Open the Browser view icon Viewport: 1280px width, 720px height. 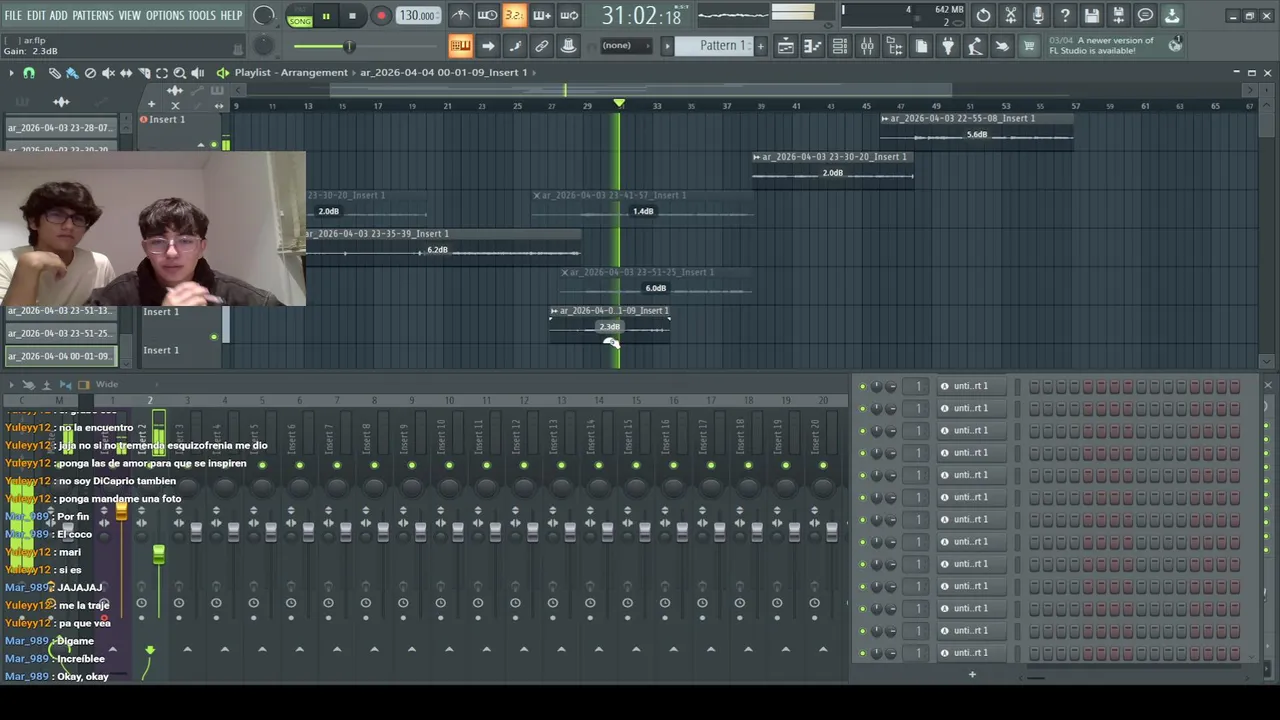(x=894, y=46)
